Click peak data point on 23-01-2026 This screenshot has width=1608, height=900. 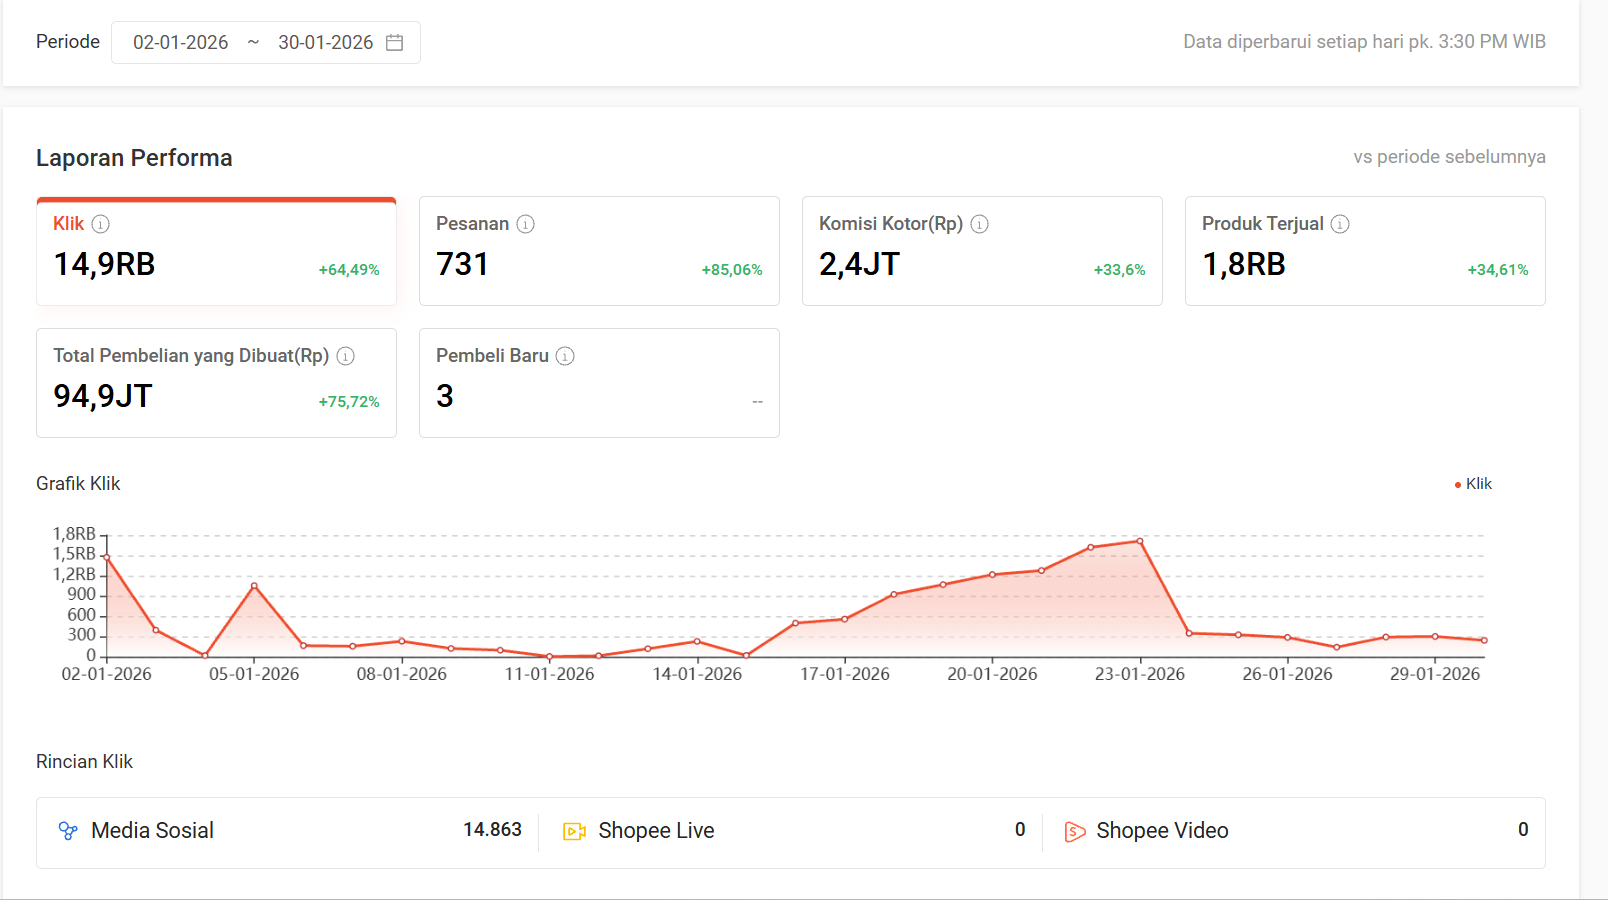click(x=1140, y=541)
